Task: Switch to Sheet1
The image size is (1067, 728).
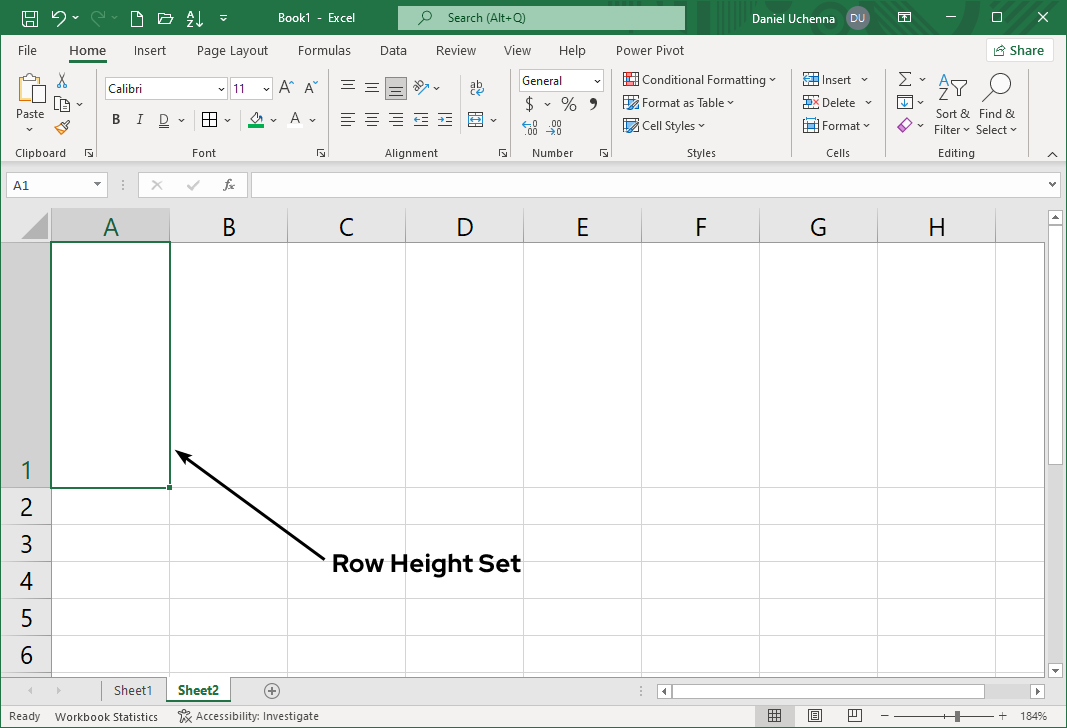Action: point(133,690)
